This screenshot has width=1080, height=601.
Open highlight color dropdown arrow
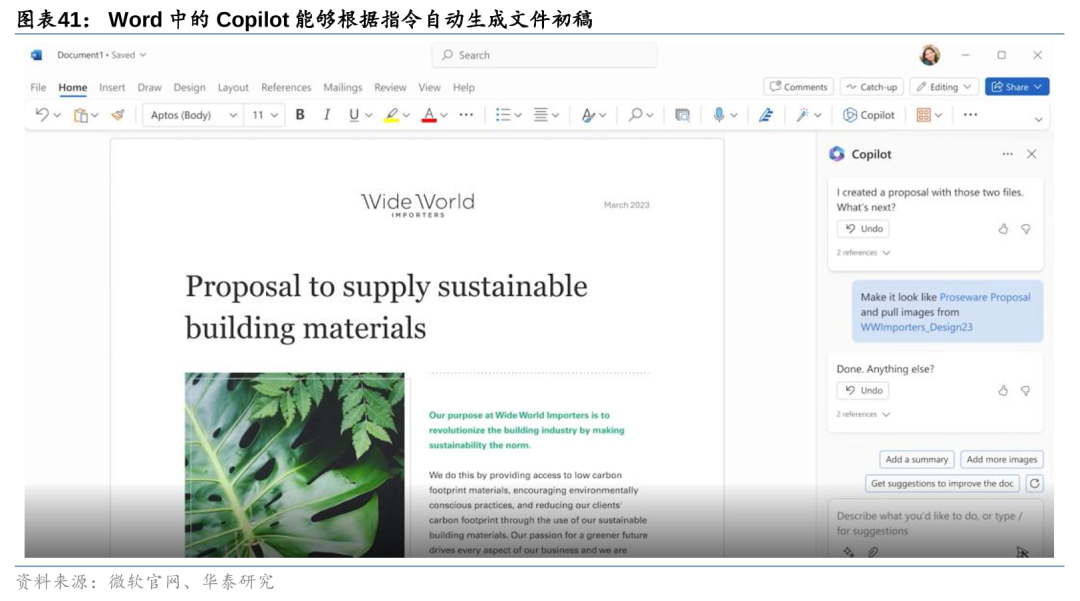(406, 115)
